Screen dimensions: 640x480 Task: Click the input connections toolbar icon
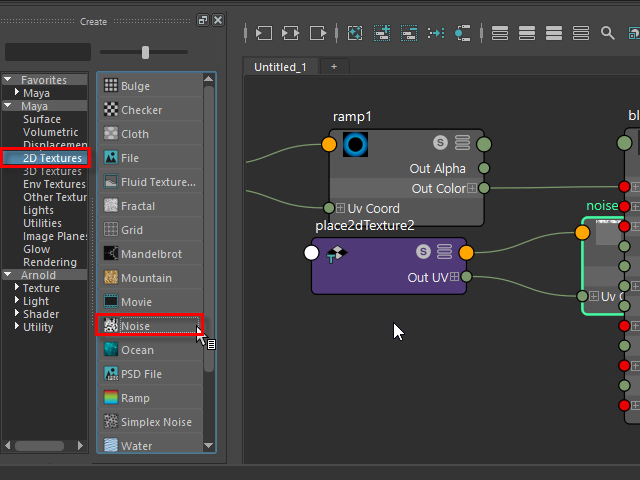[263, 33]
